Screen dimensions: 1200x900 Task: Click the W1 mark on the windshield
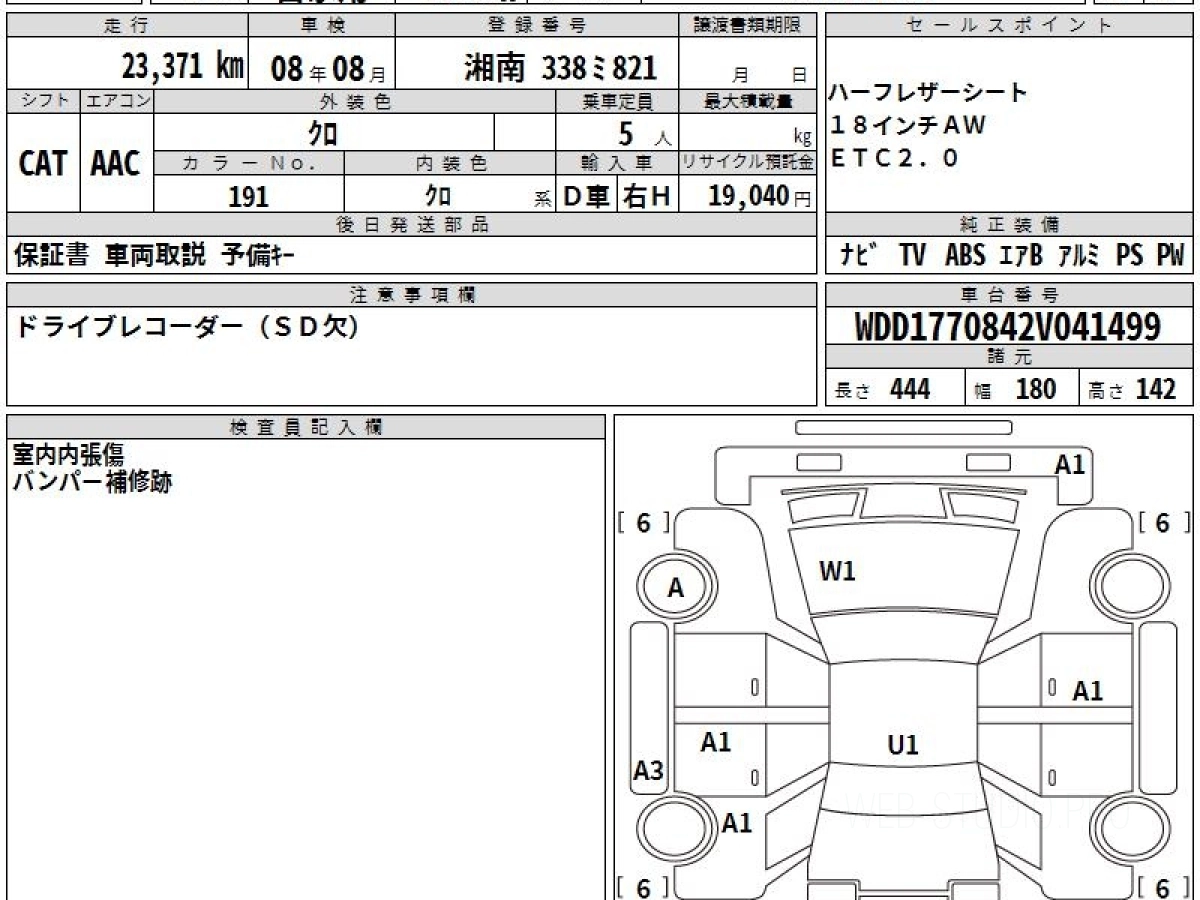[x=837, y=572]
